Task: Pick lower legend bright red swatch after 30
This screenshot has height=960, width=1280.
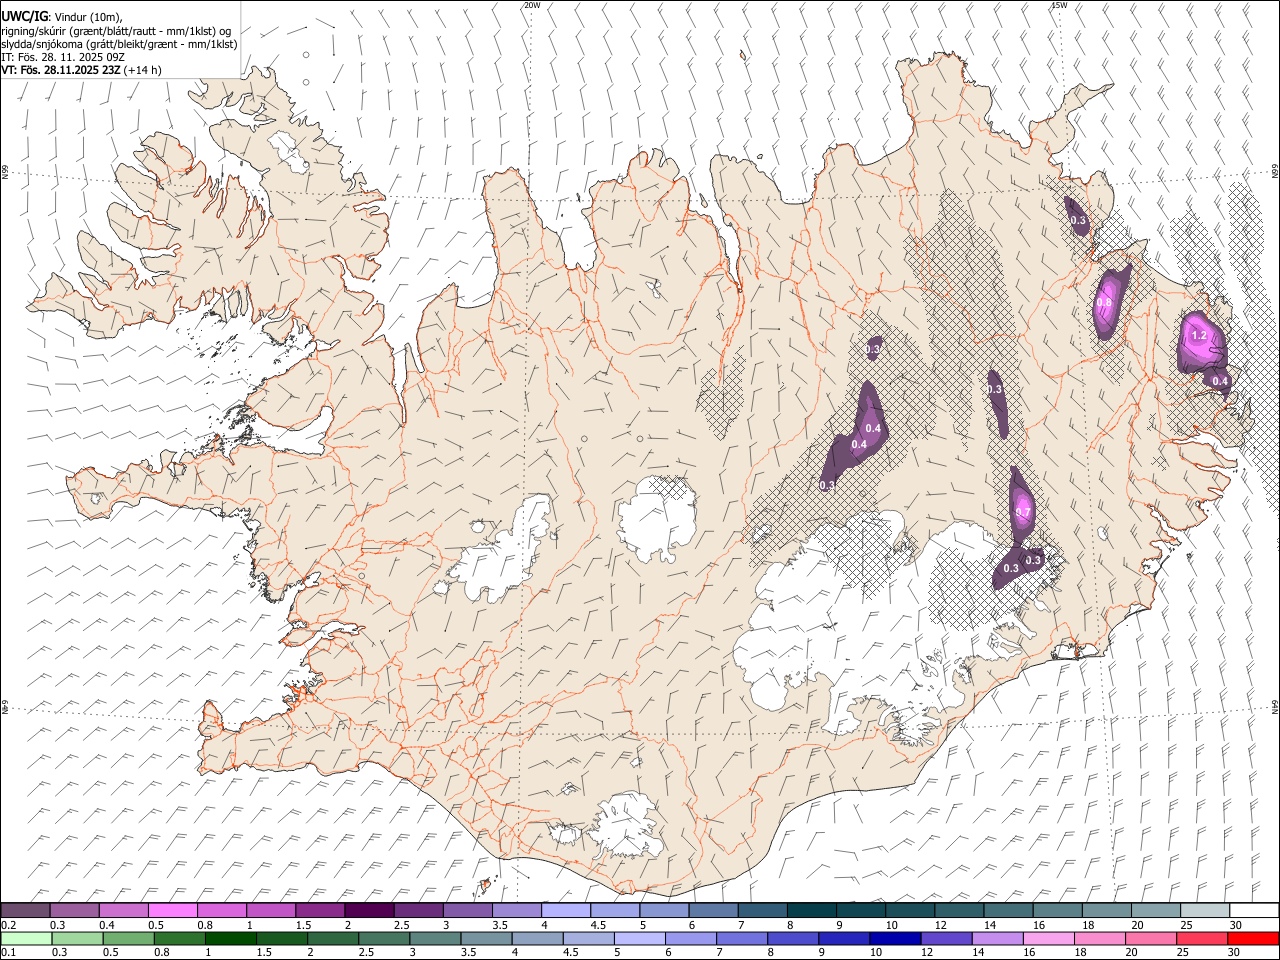Action: [1253, 938]
